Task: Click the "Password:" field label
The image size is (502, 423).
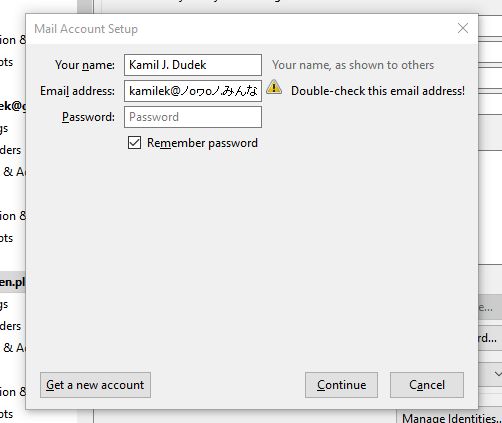Action: (x=88, y=117)
